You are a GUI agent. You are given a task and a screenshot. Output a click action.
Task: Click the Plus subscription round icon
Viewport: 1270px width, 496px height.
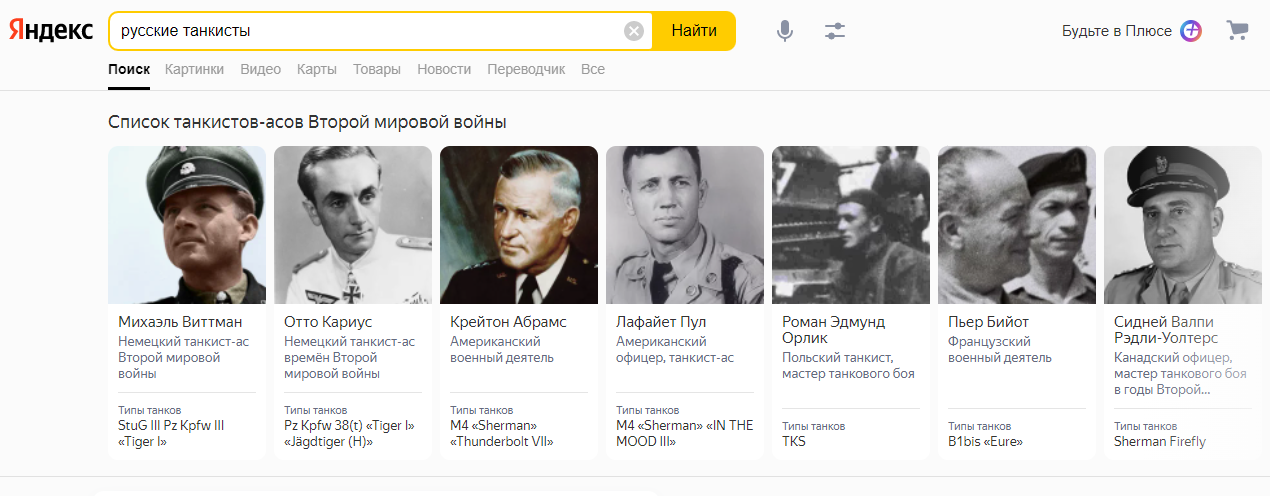(x=1191, y=31)
